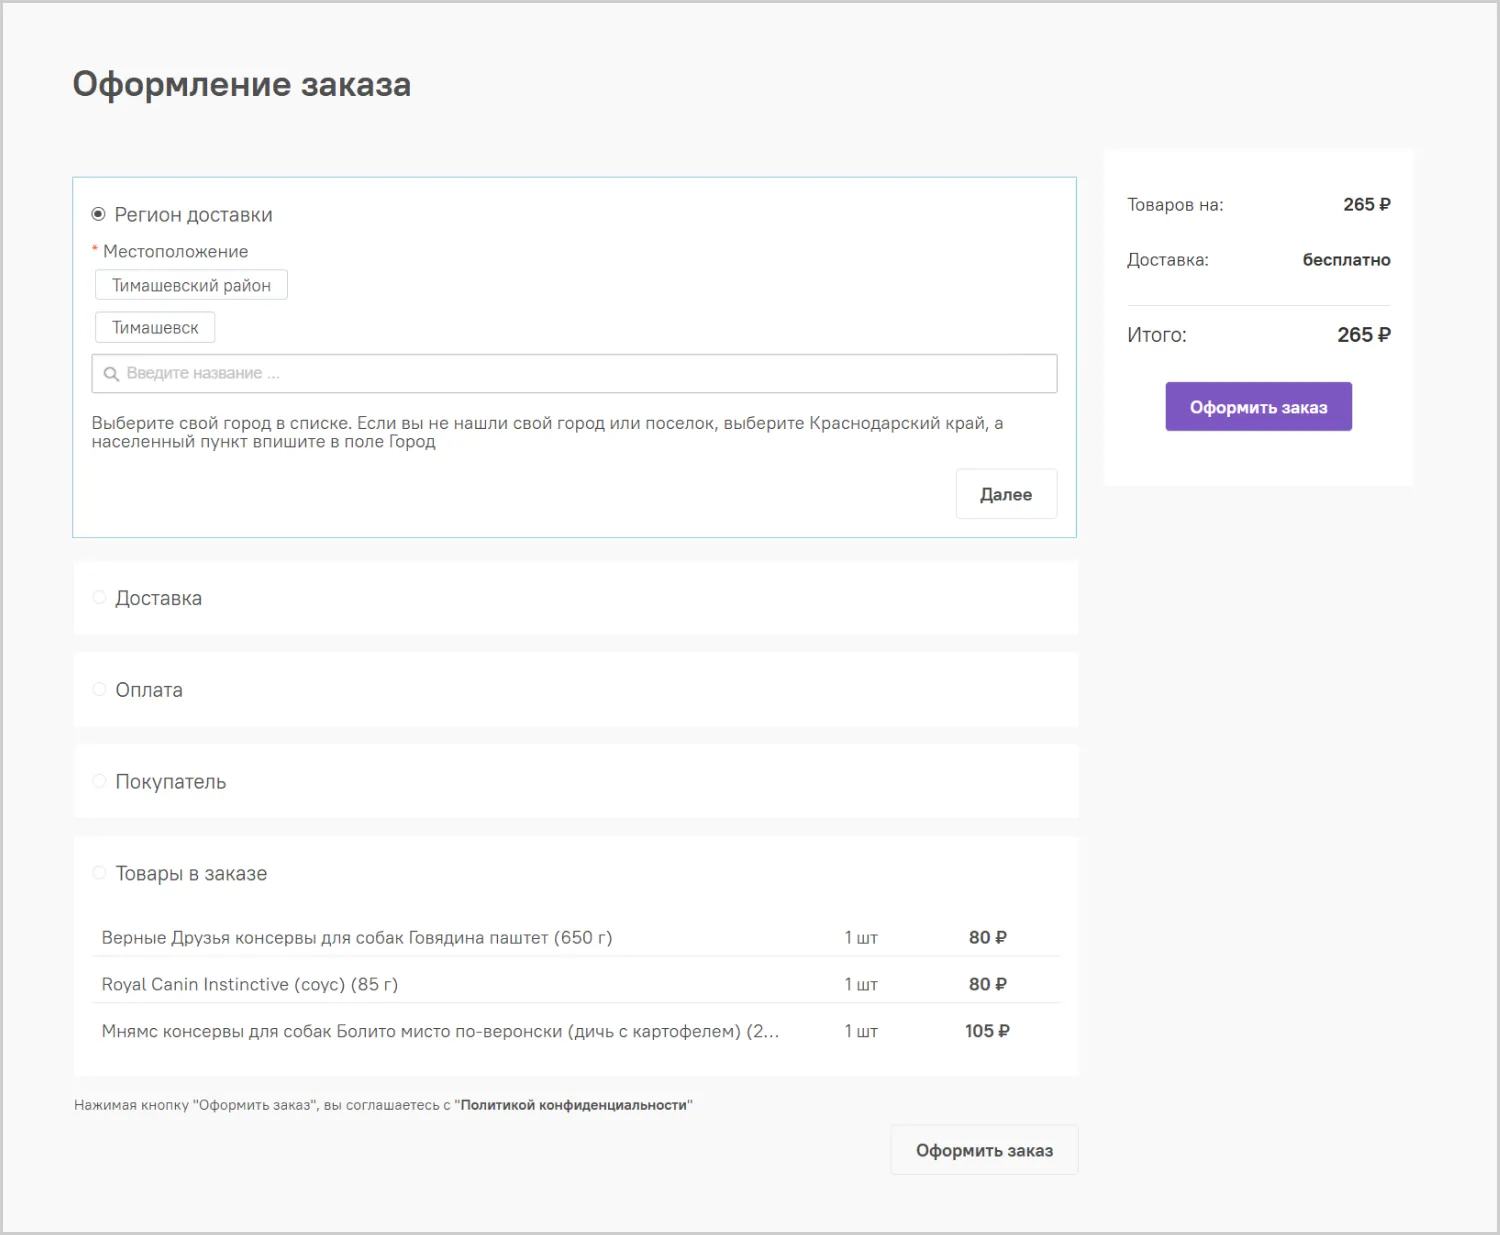Click the Доставка бесплатно value in summary
Image resolution: width=1500 pixels, height=1235 pixels.
point(1346,260)
